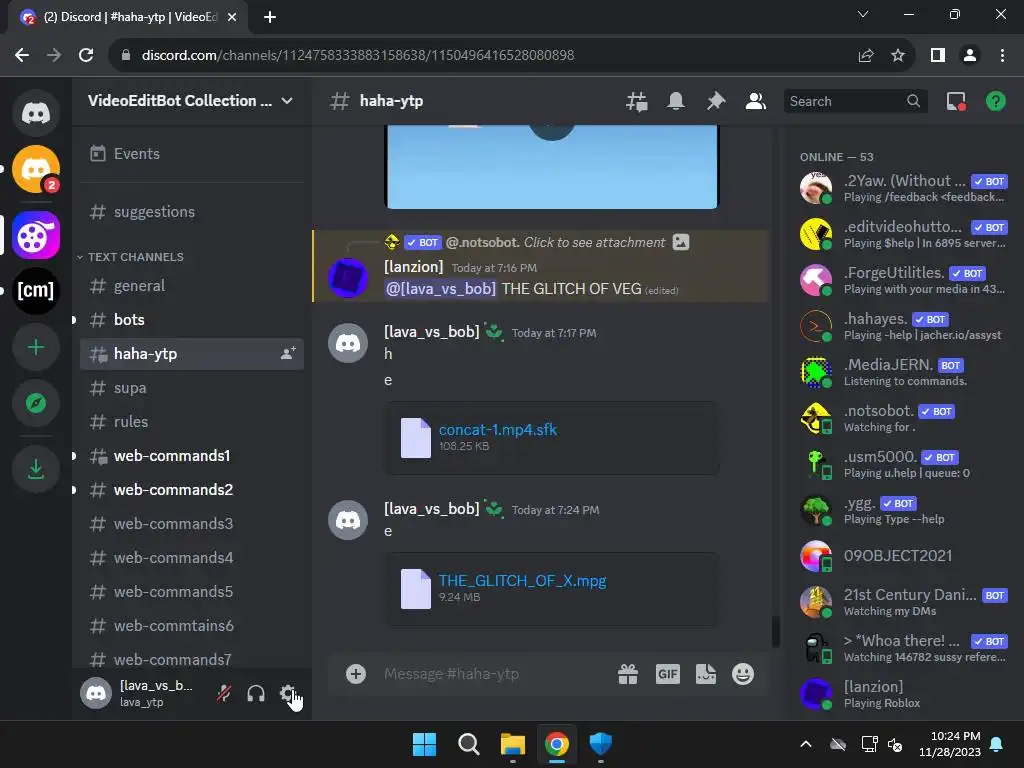Open notification settings bell in header
Viewport: 1024px width, 768px height.
tap(676, 101)
